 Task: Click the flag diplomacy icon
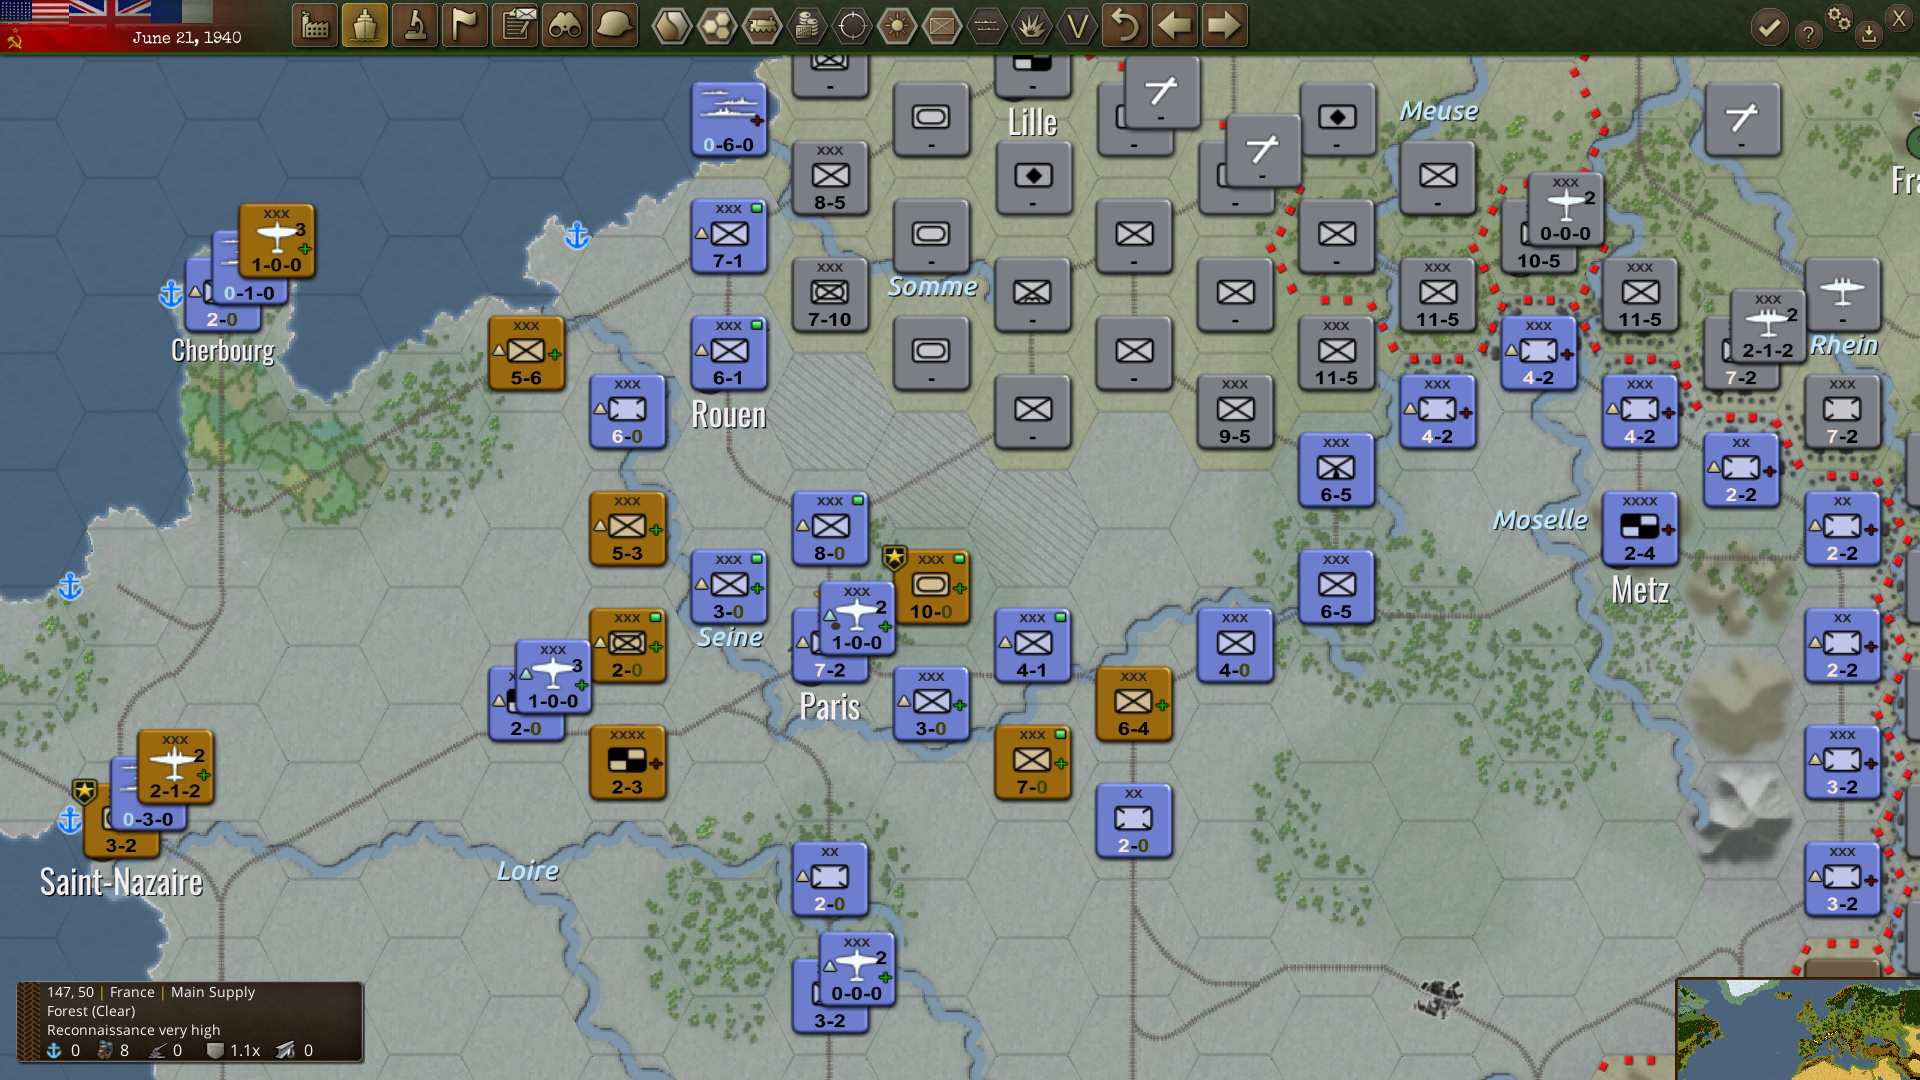[466, 25]
